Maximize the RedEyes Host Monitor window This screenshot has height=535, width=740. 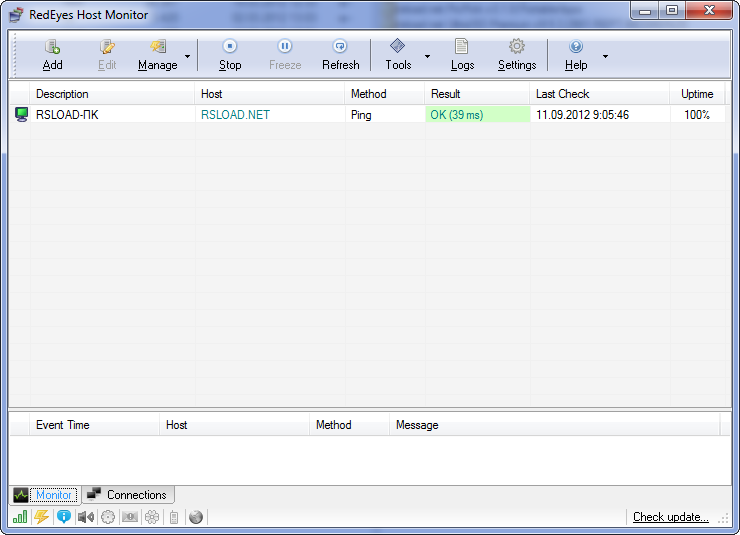[672, 11]
